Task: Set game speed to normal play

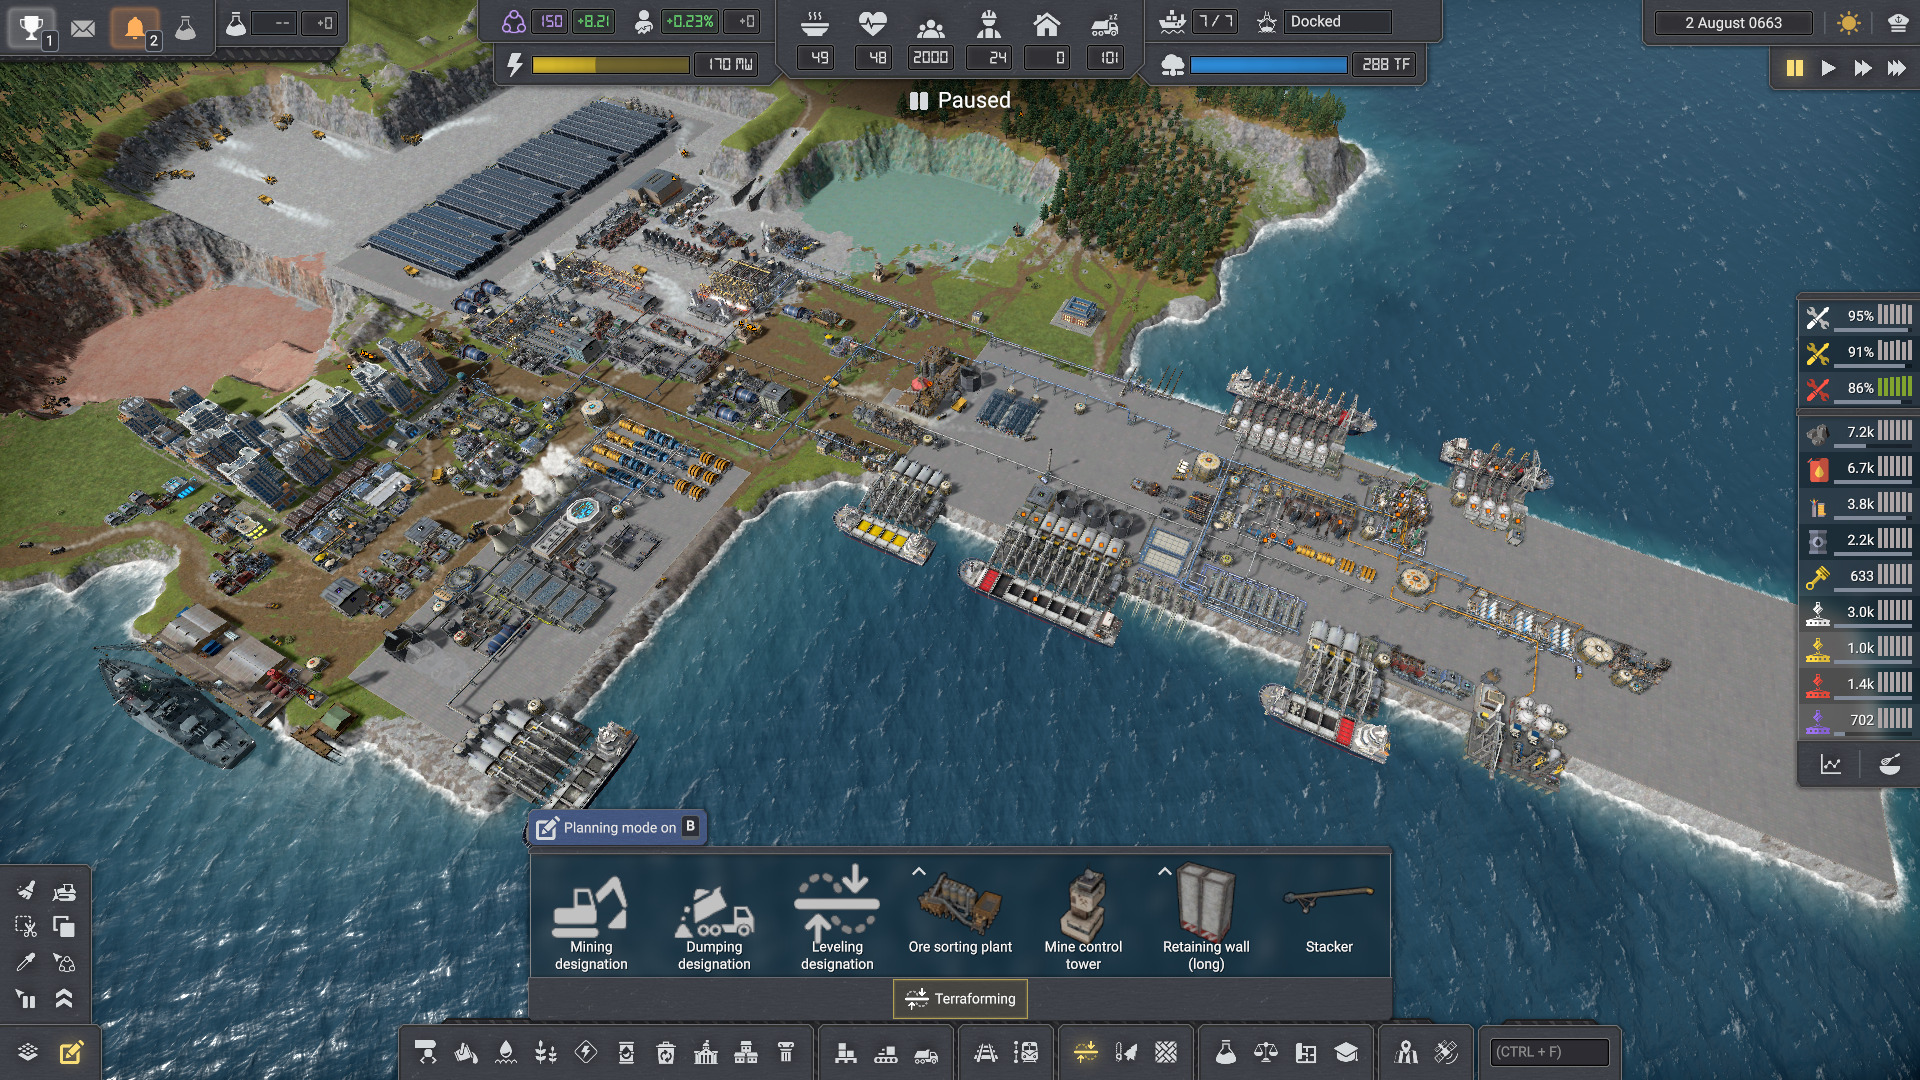Action: [1829, 68]
